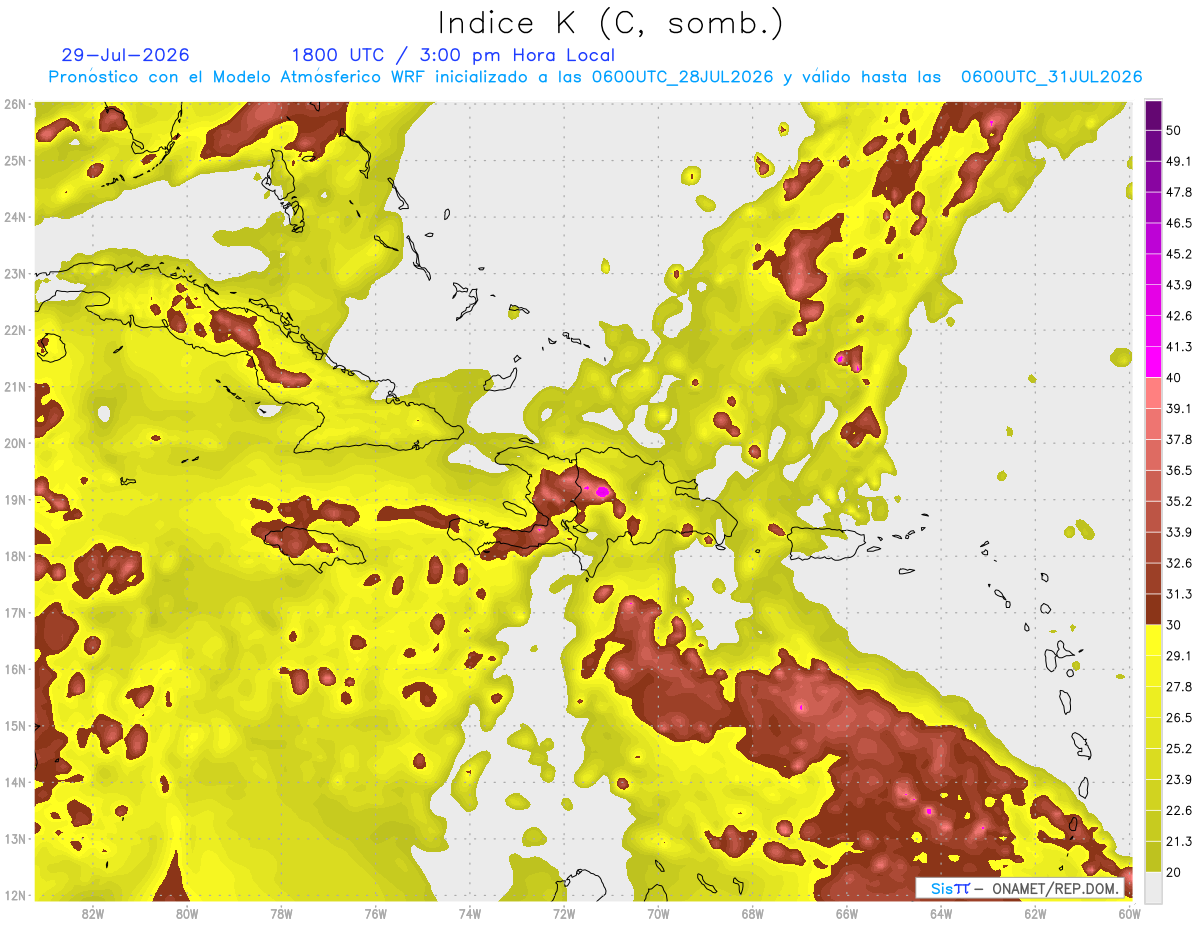This screenshot has height=927, width=1200.
Task: Click the colorbar value "47.8"
Action: (1179, 192)
